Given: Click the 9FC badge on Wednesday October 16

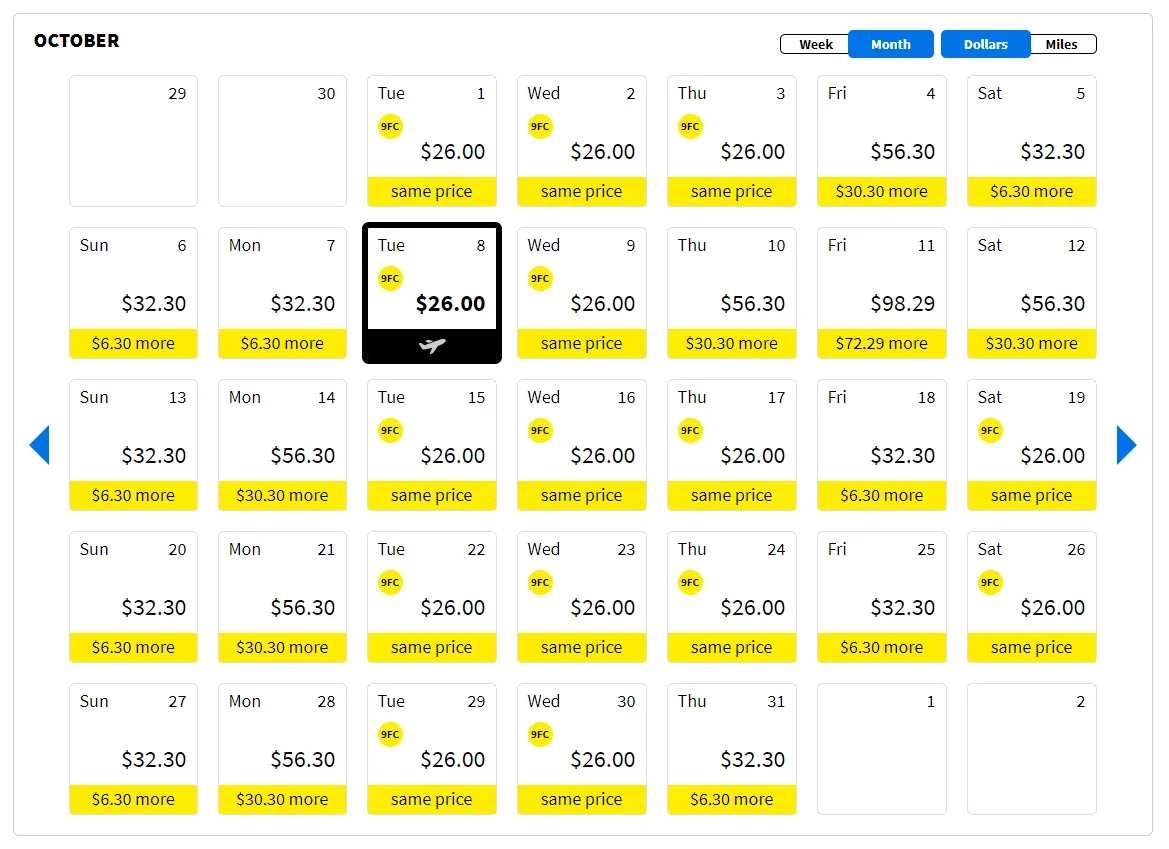Looking at the screenshot, I should pyautogui.click(x=540, y=431).
